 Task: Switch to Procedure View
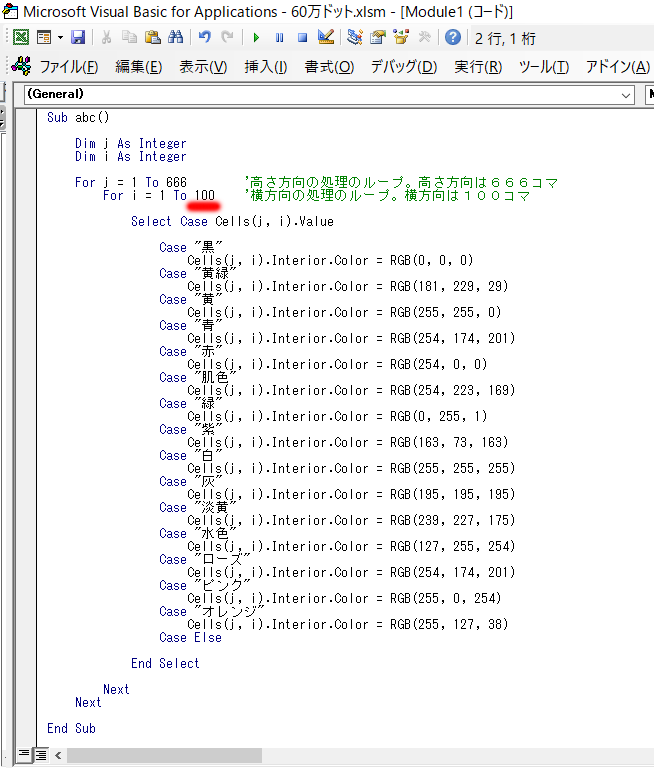pos(24,754)
